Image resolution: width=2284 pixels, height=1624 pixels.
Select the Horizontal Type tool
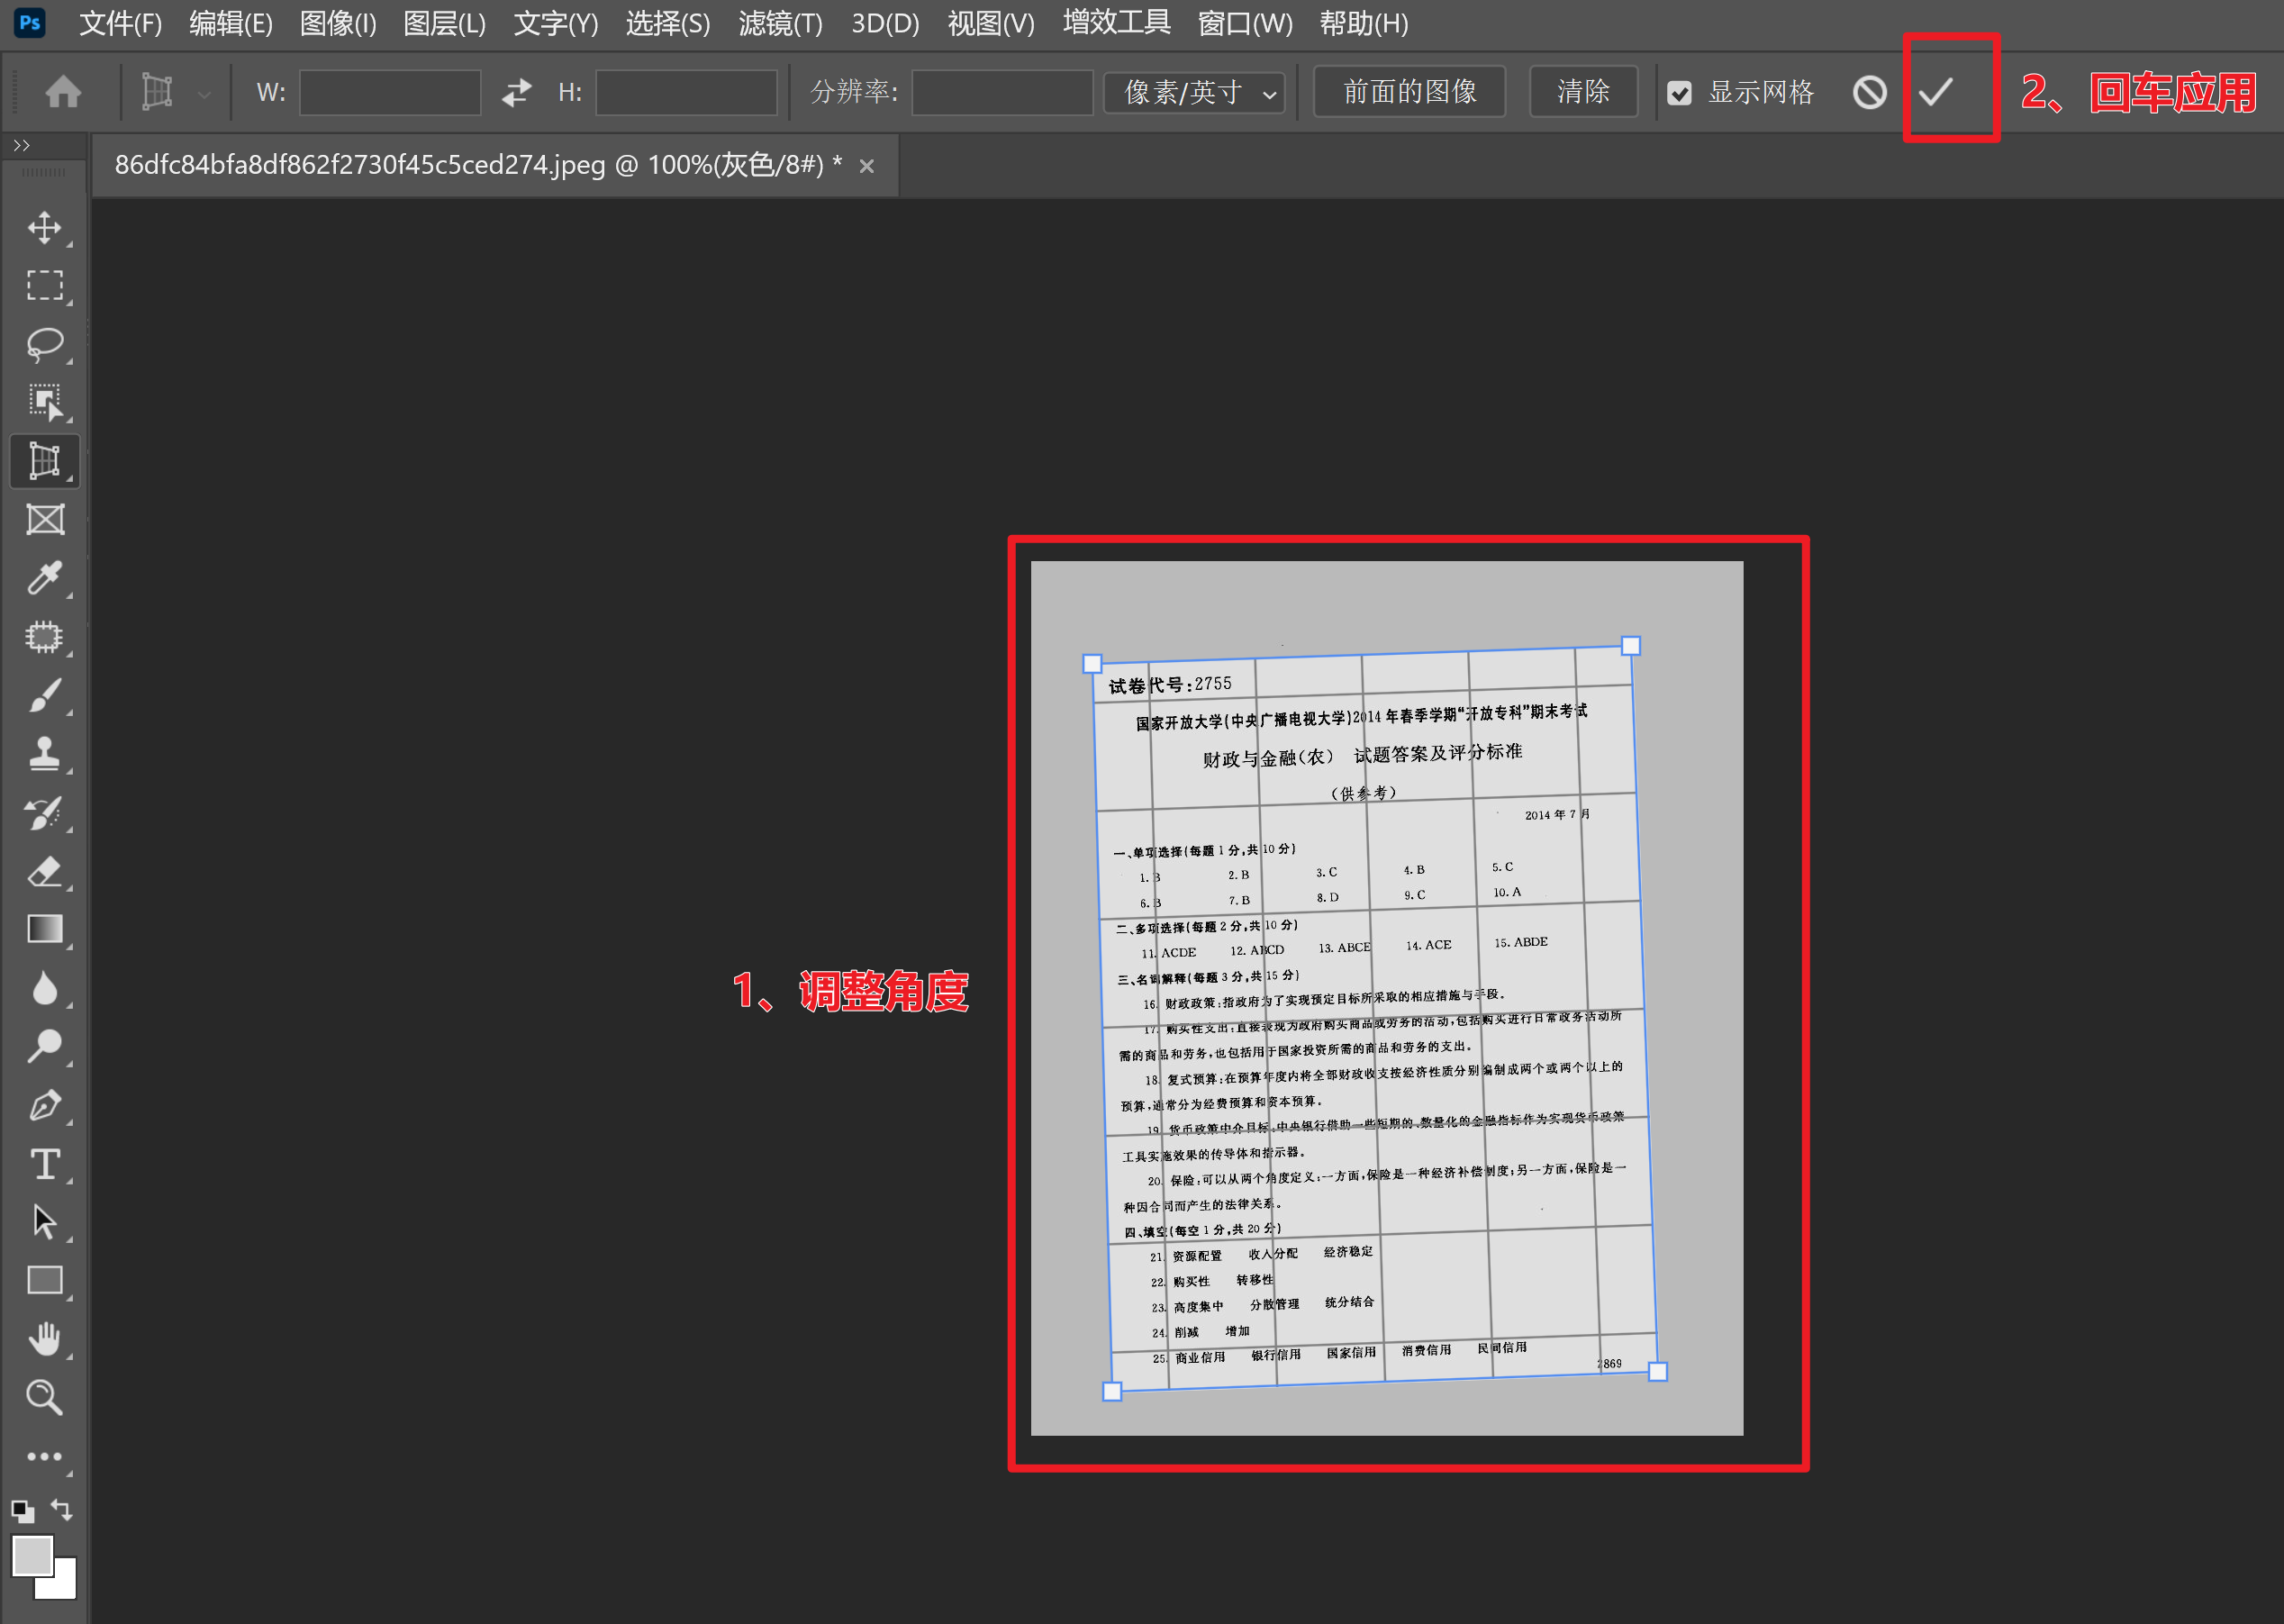click(x=44, y=1164)
